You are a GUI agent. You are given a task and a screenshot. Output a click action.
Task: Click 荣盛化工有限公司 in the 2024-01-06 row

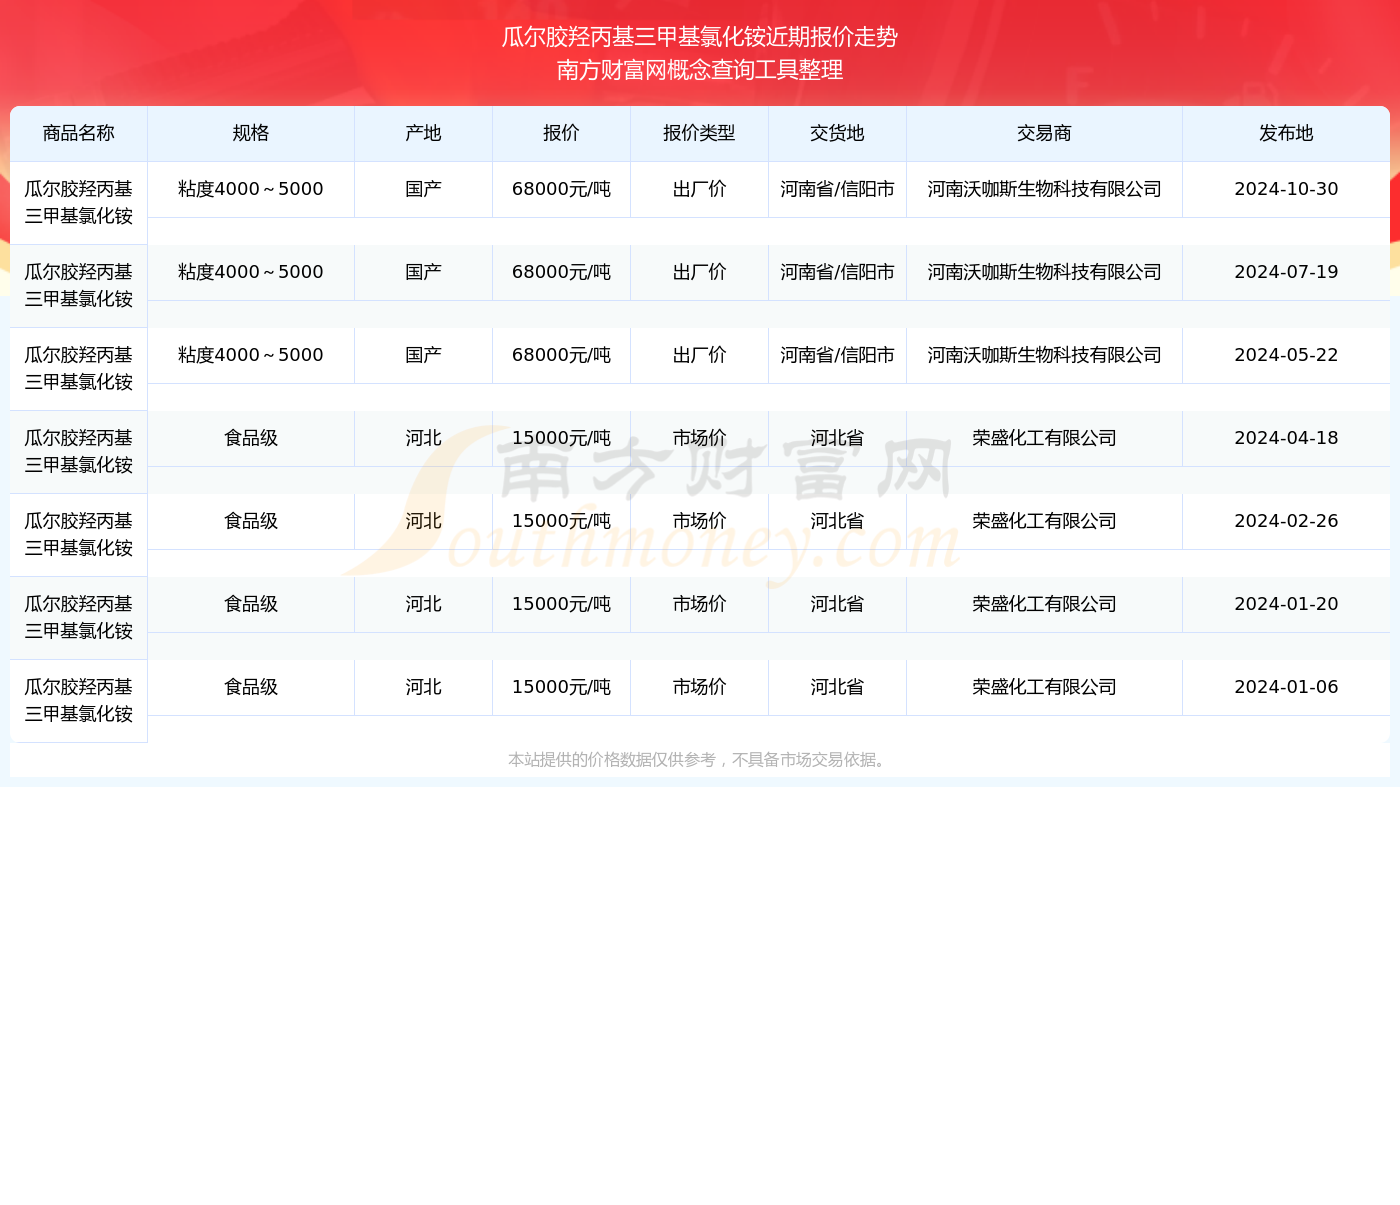(1045, 687)
